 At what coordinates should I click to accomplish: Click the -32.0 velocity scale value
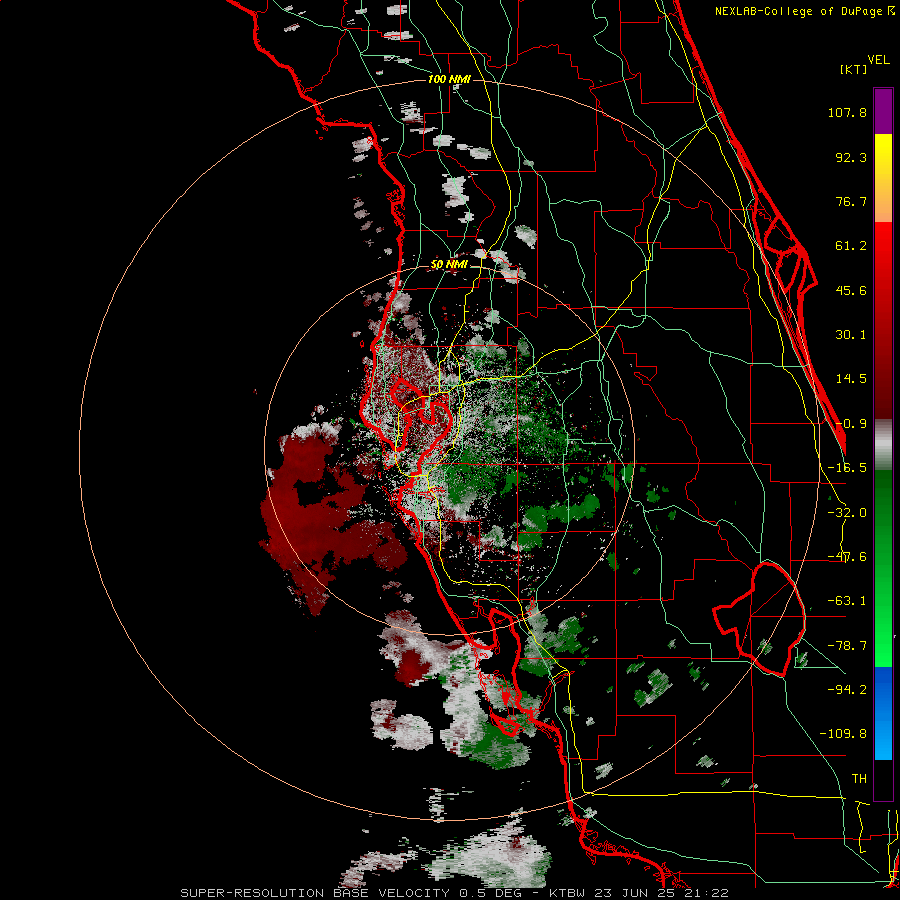[847, 513]
